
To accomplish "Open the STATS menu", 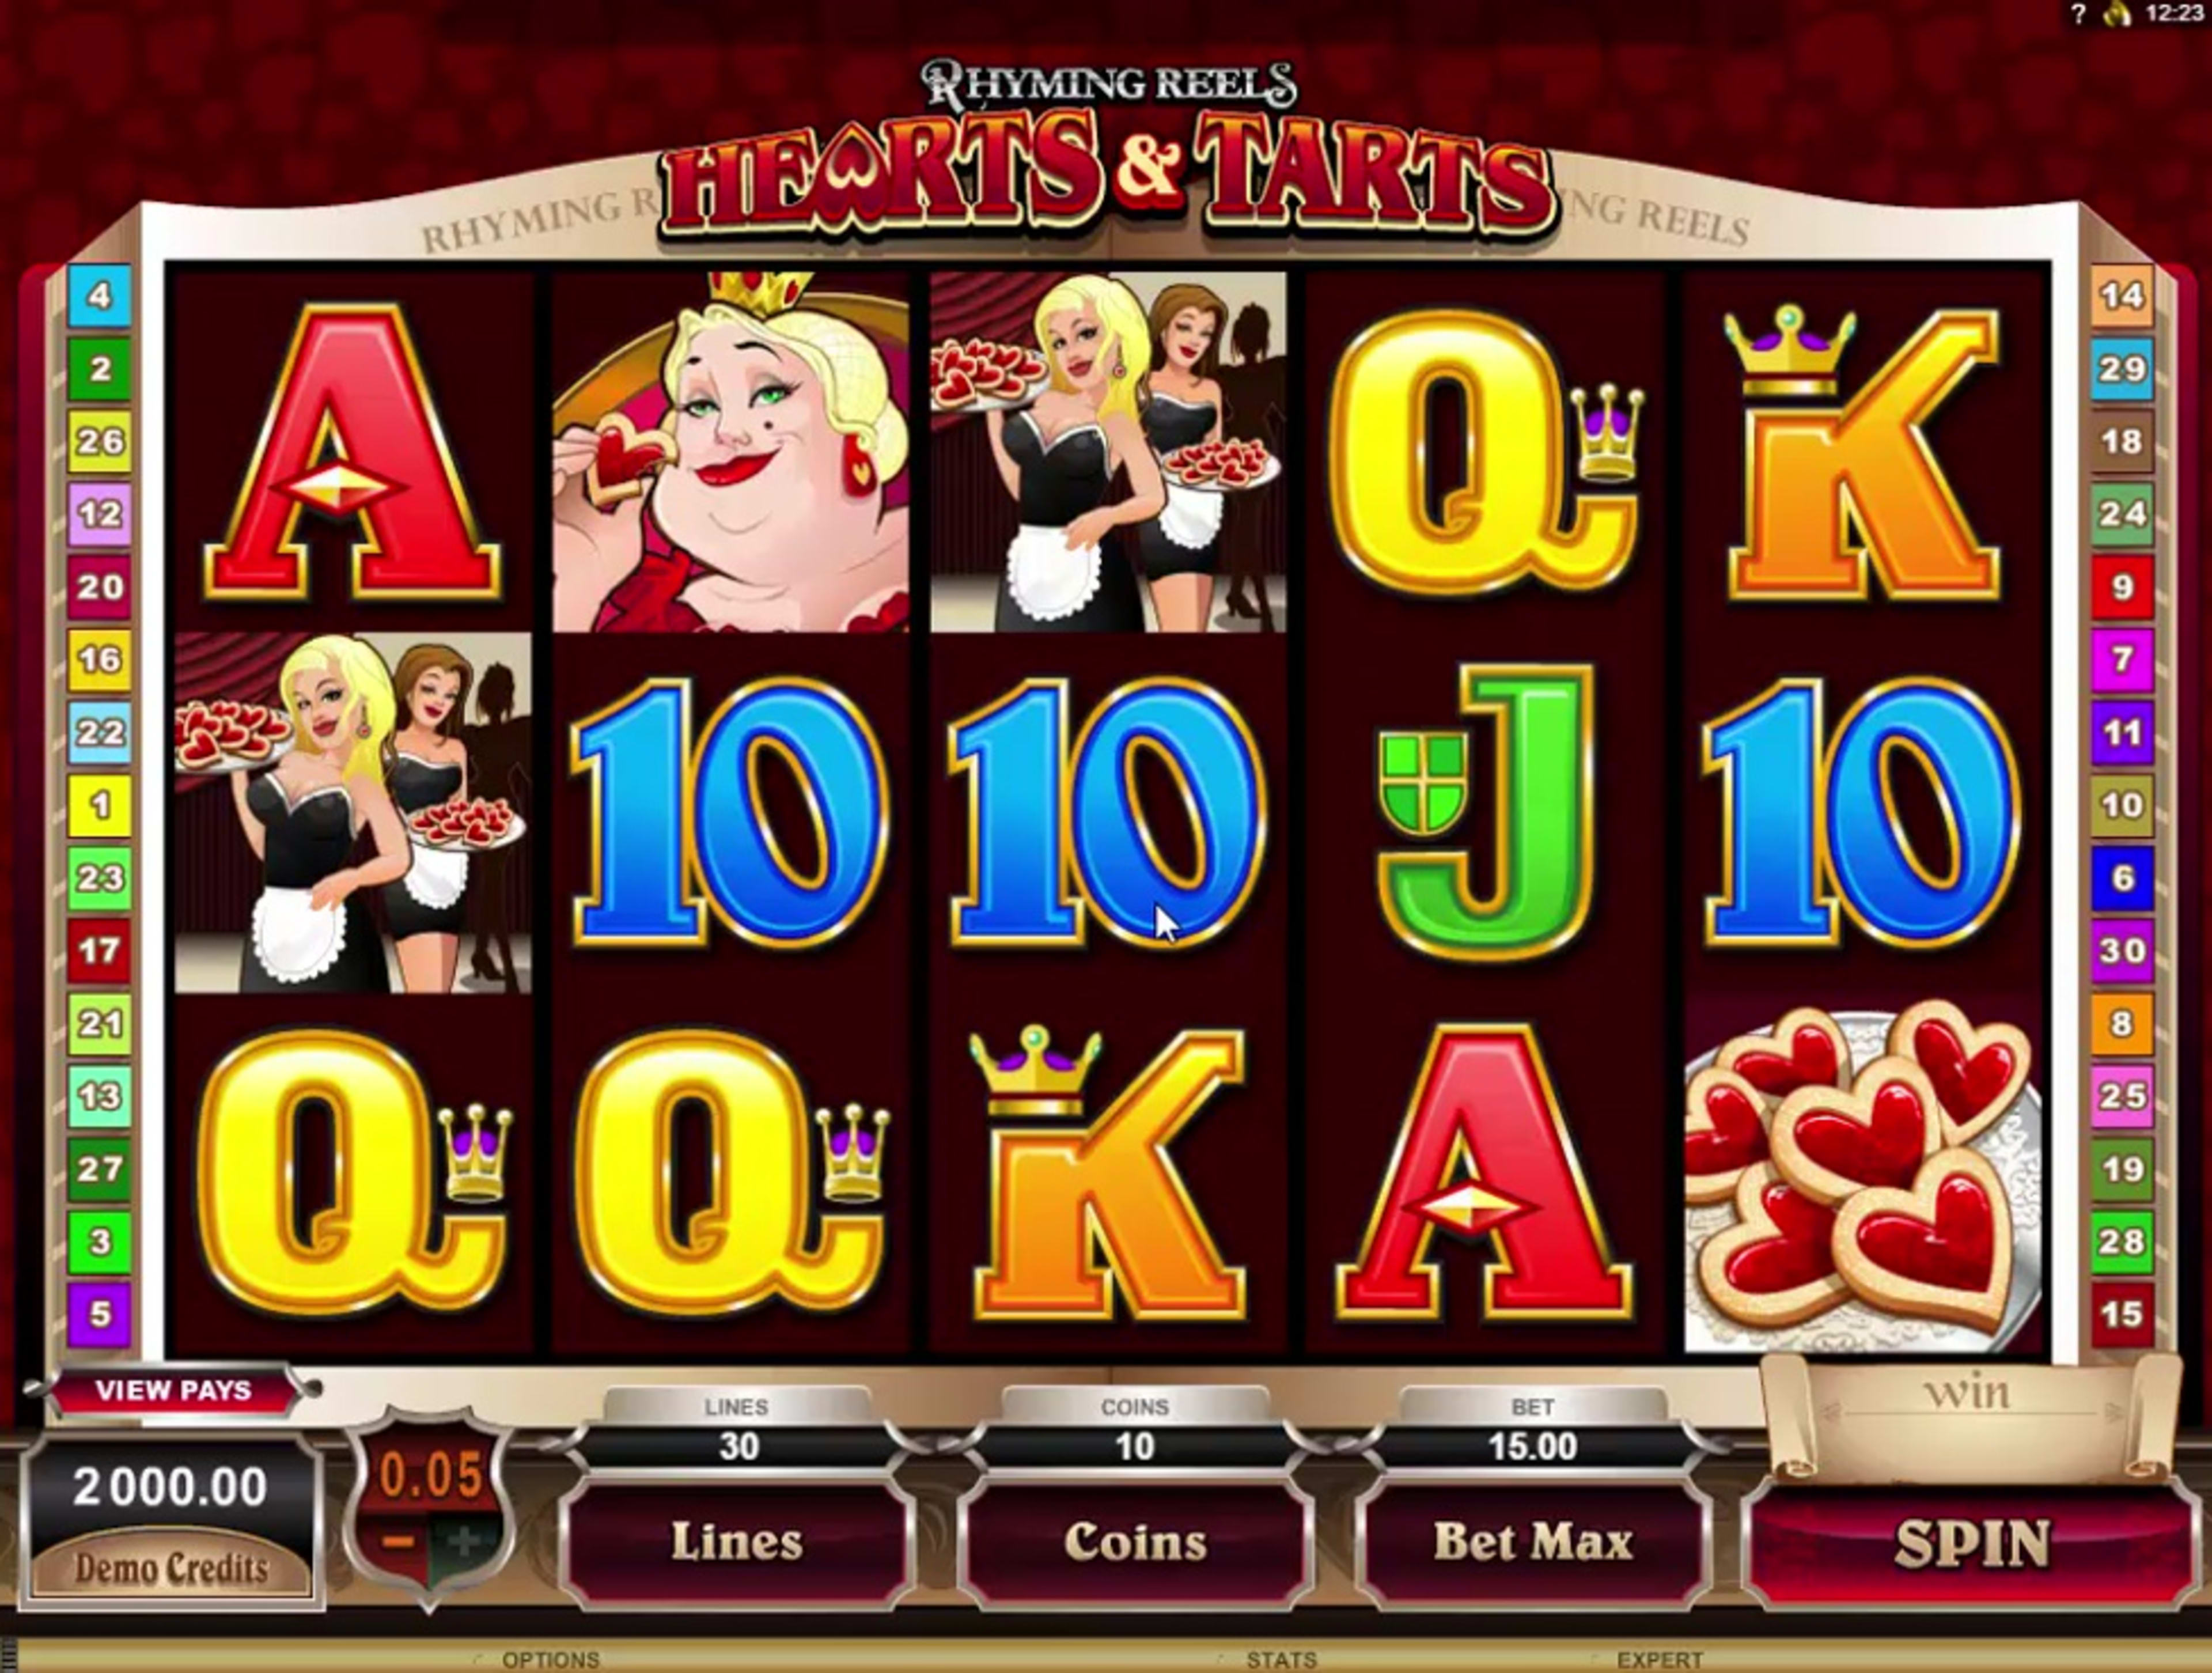I will [1281, 1660].
